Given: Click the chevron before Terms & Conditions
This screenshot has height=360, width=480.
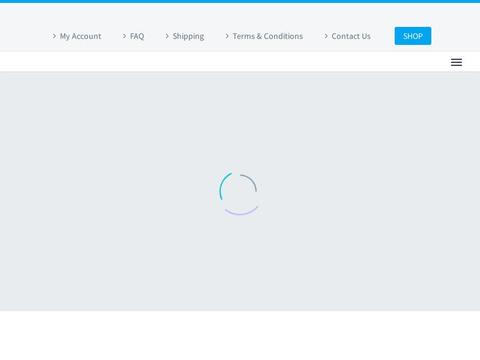Looking at the screenshot, I should [227, 36].
